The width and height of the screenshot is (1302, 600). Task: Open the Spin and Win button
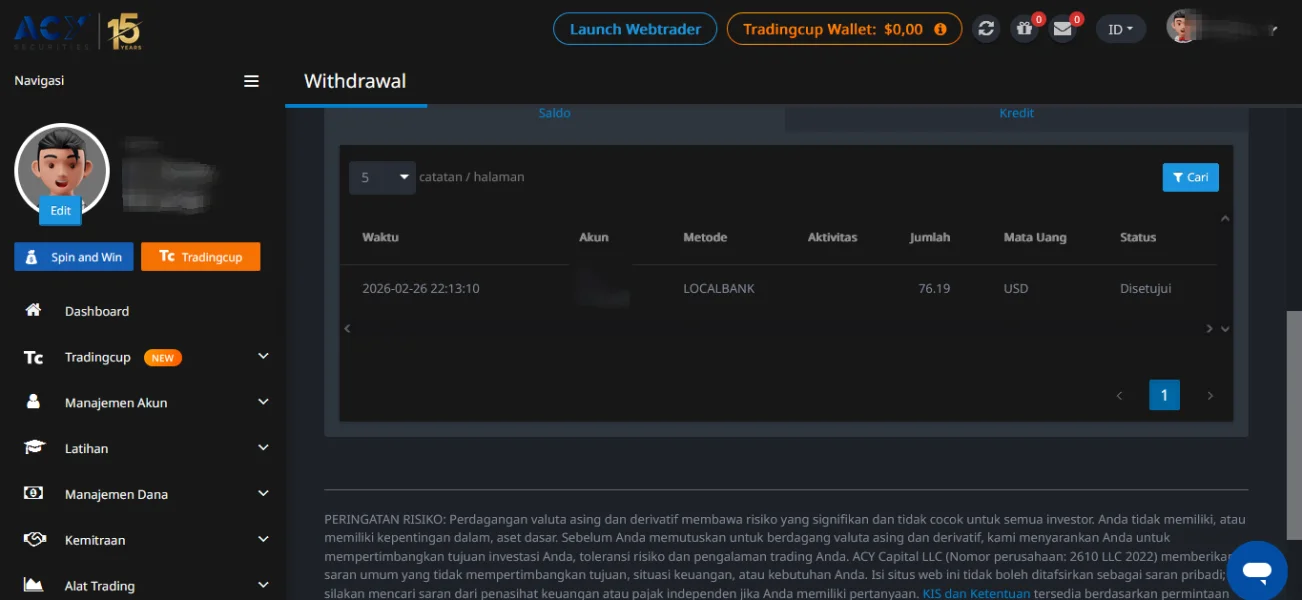74,257
